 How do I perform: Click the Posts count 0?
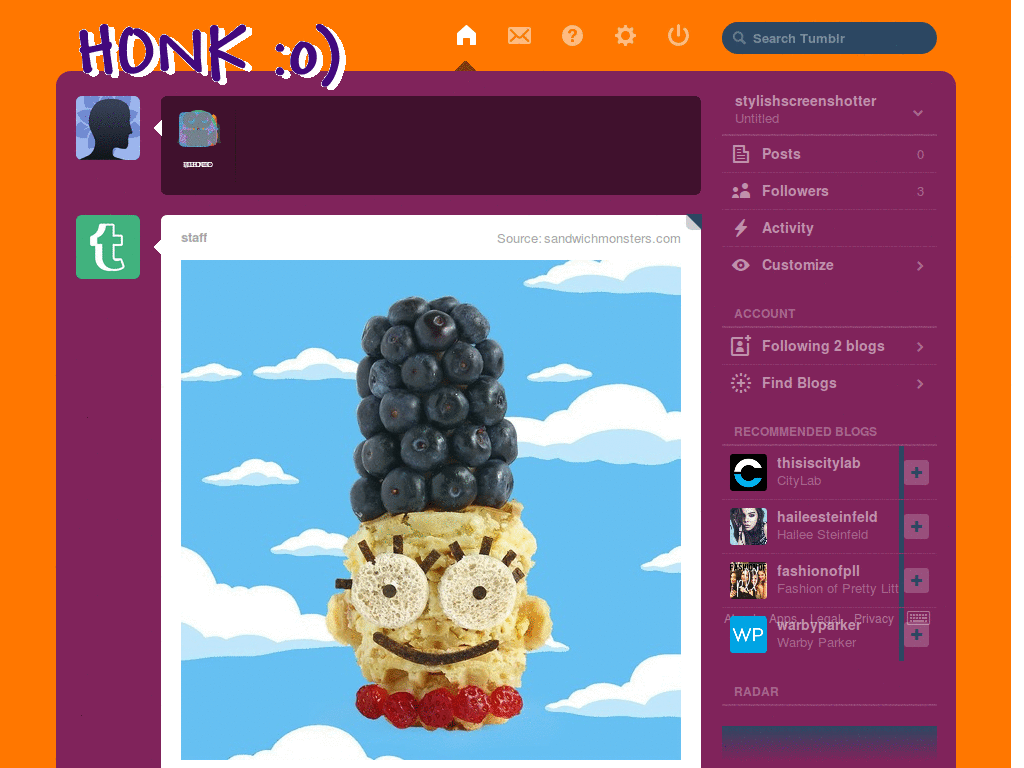click(x=920, y=155)
